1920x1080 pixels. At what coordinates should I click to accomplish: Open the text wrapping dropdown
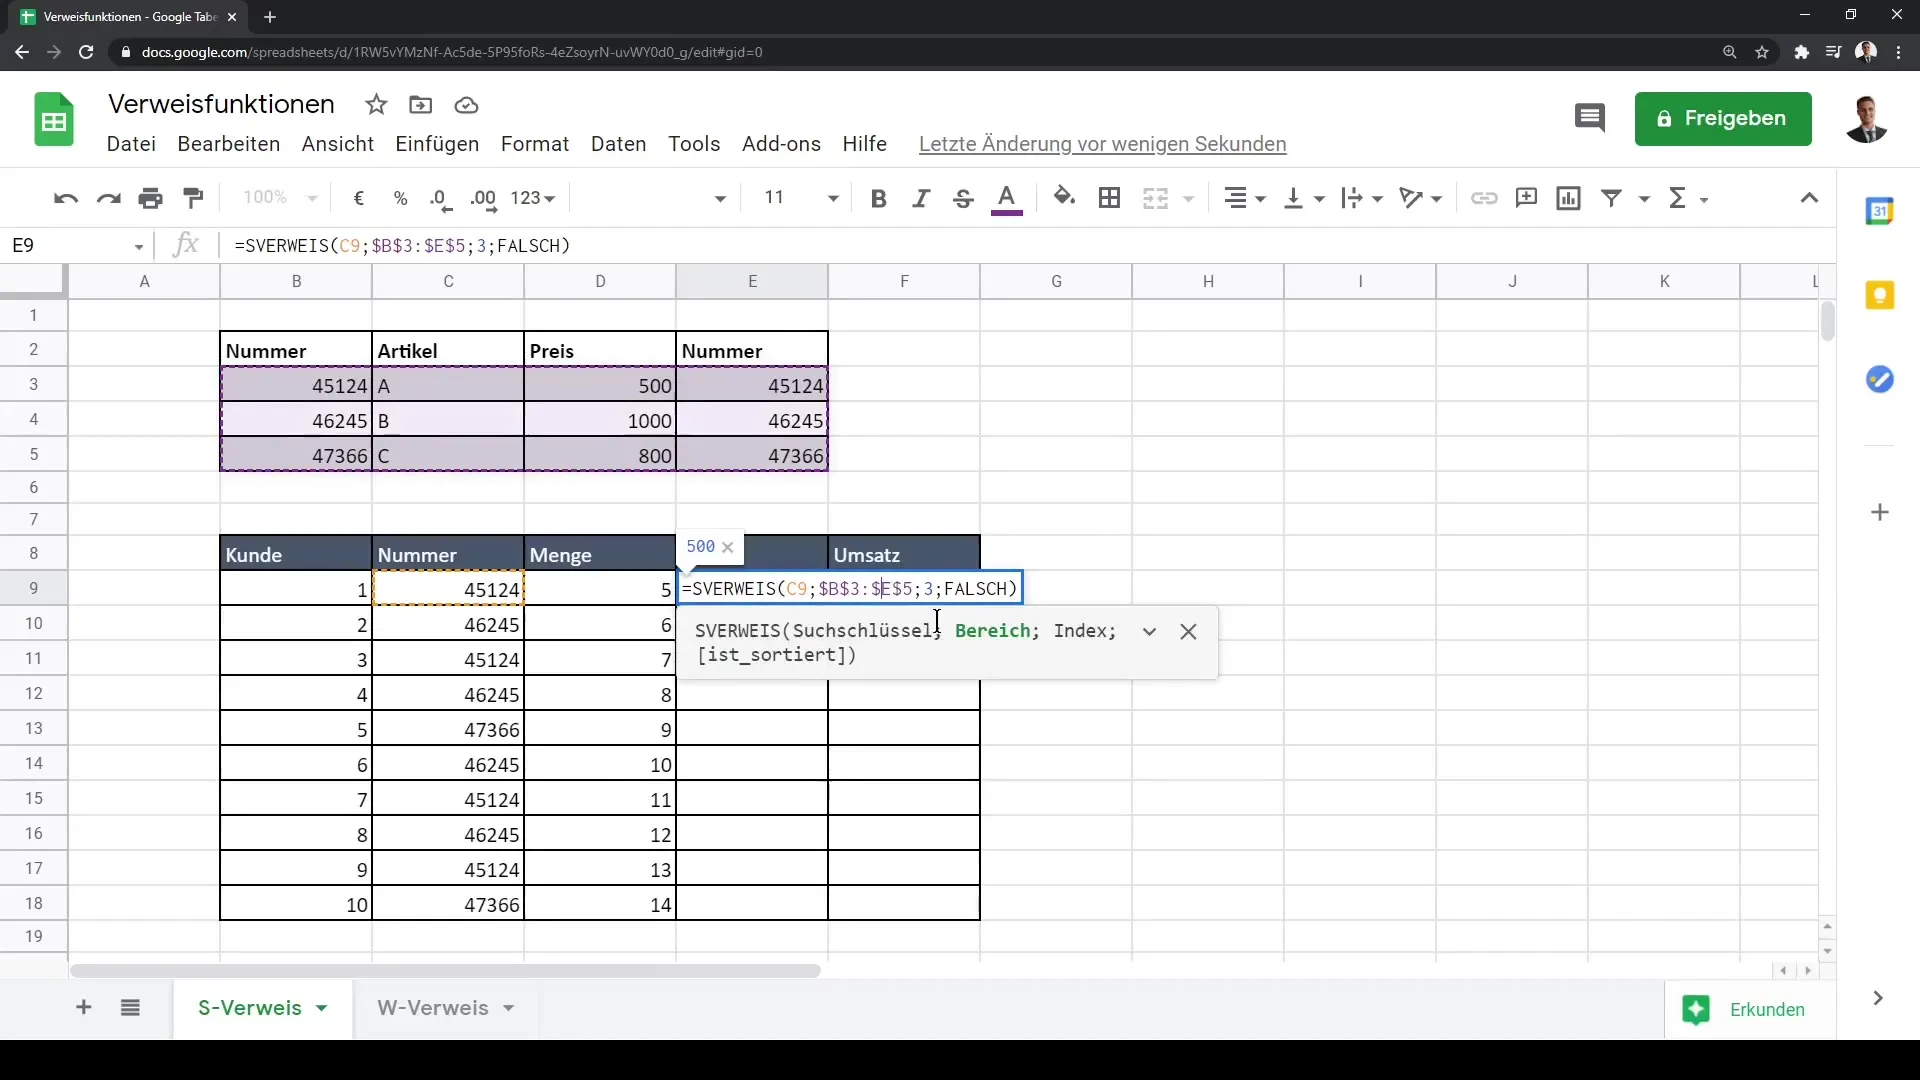pyautogui.click(x=1362, y=198)
